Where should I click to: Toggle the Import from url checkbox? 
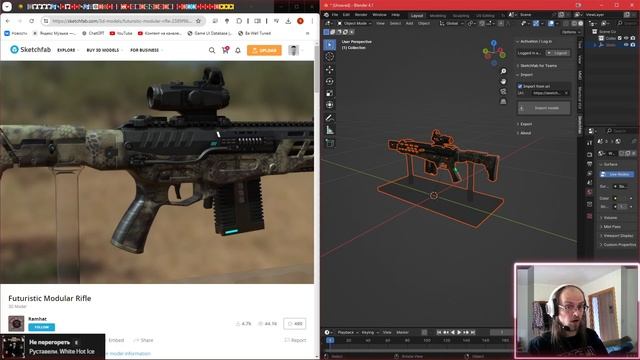point(520,86)
